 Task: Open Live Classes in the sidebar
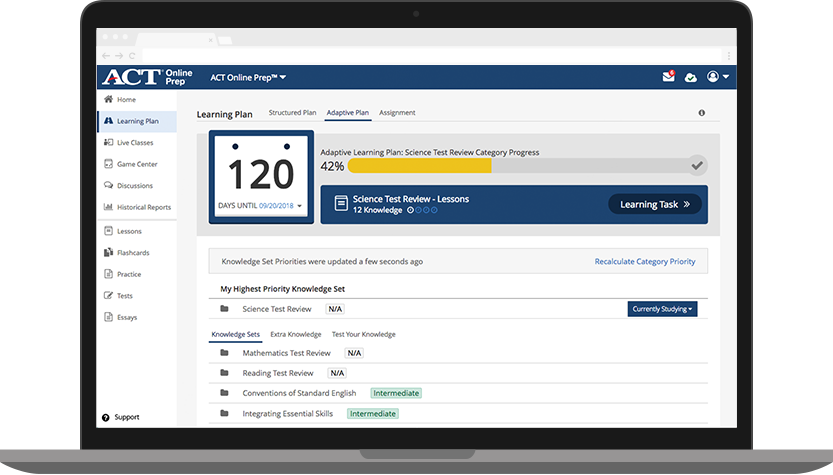point(137,142)
